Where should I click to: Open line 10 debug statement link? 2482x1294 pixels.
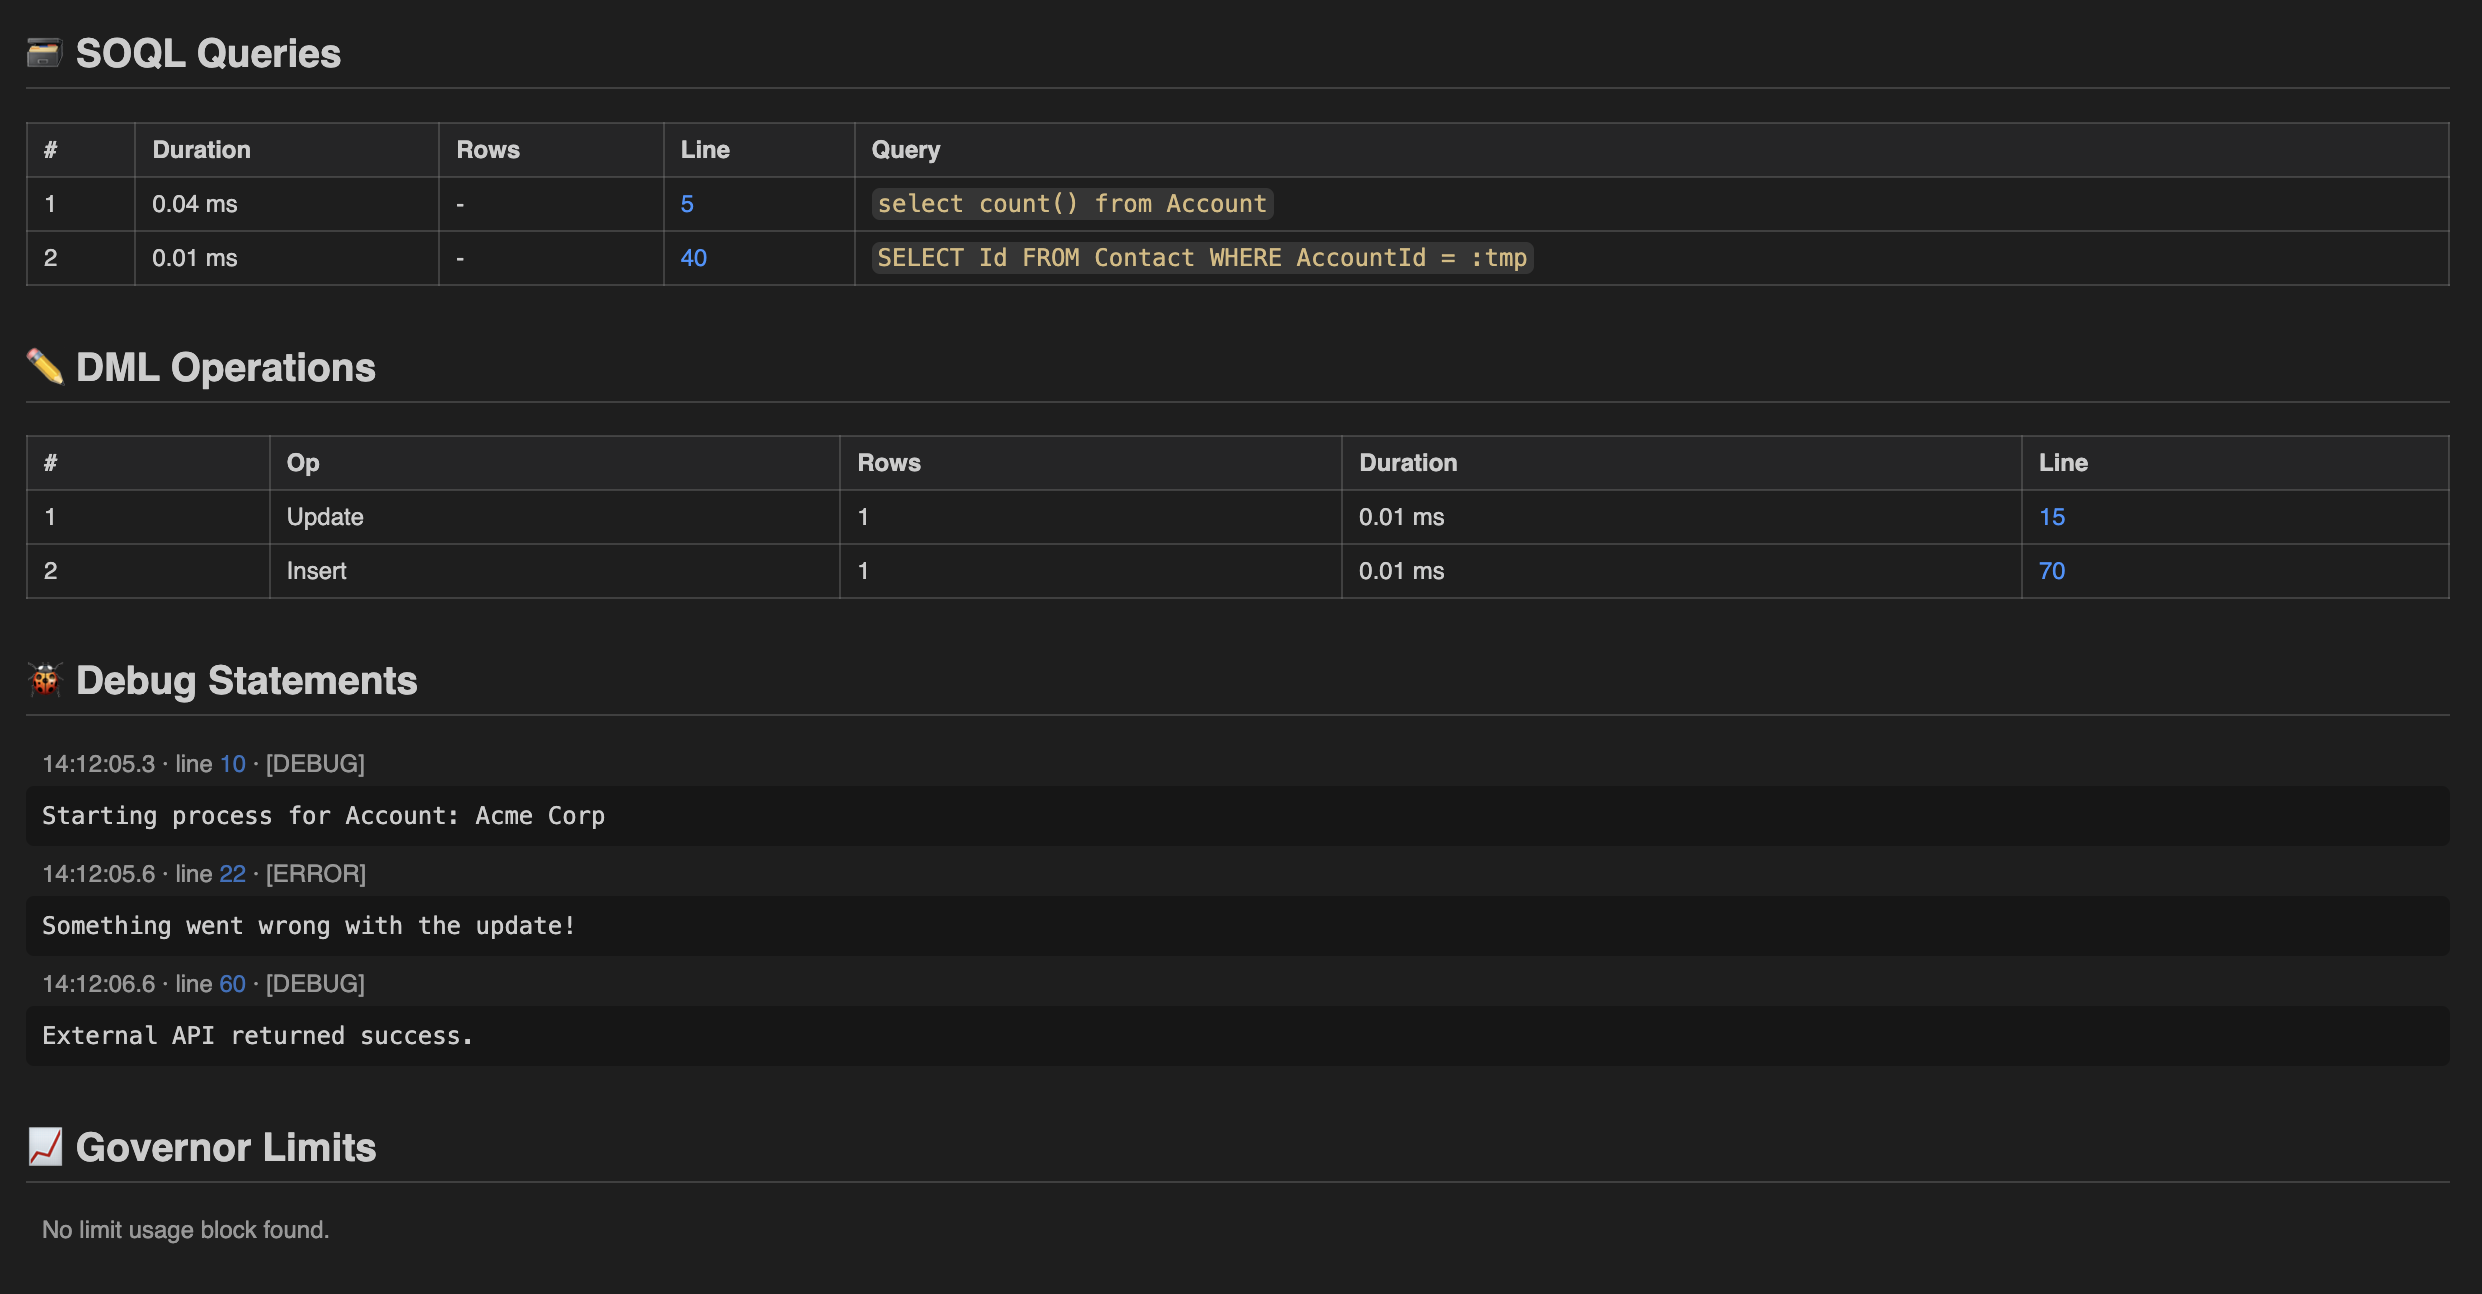pos(232,764)
